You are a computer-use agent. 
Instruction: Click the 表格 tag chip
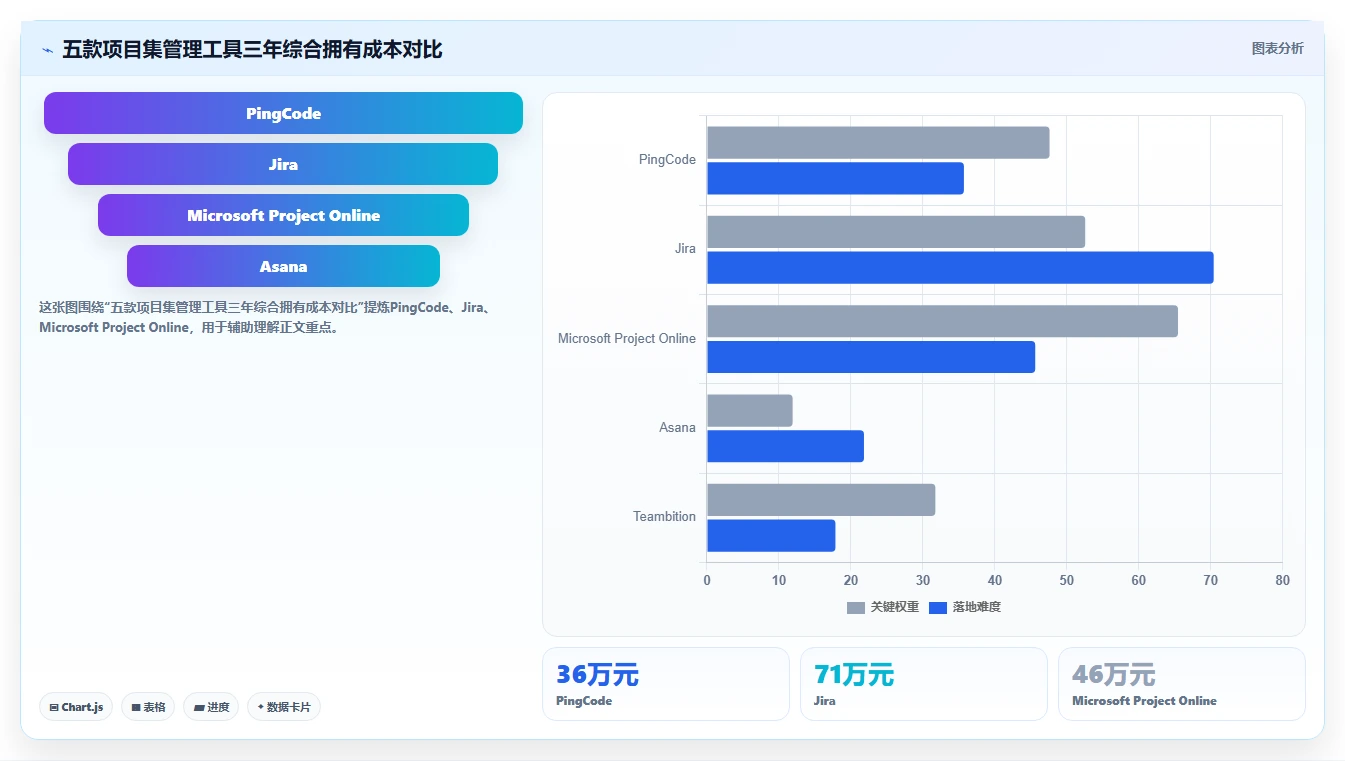coord(148,707)
